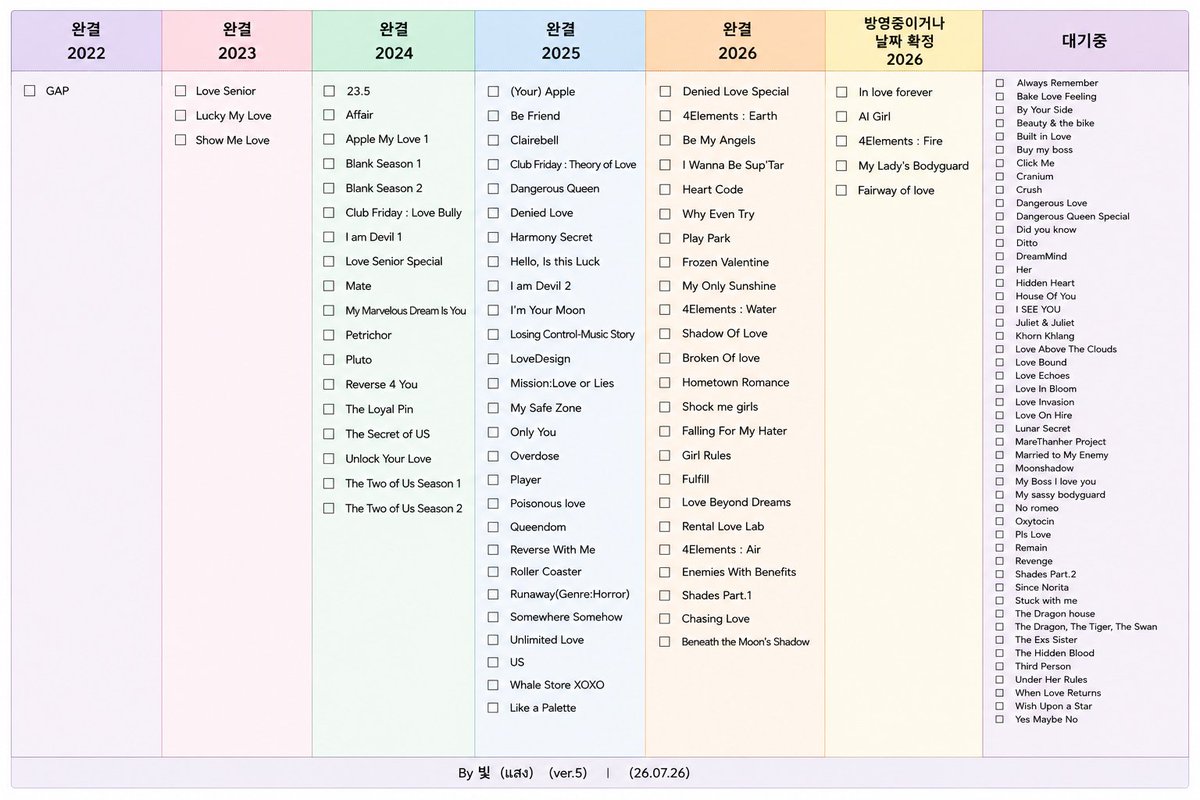Tick the AI Girl checkbox
1200x800 pixels.
click(x=841, y=117)
